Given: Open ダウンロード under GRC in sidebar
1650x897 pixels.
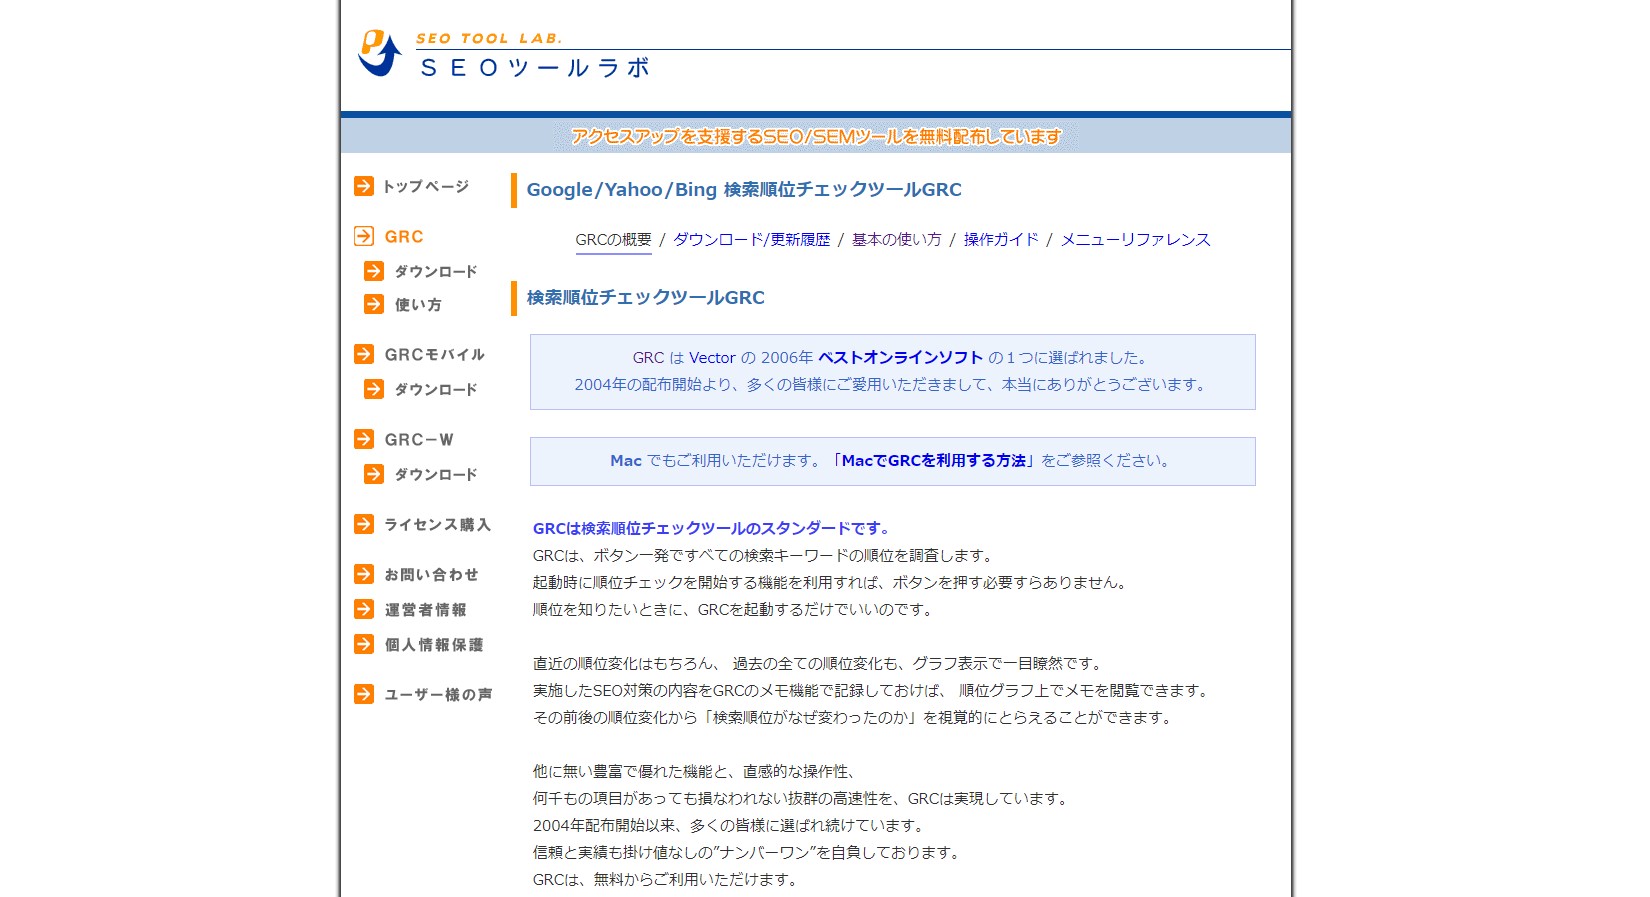Looking at the screenshot, I should tap(436, 272).
